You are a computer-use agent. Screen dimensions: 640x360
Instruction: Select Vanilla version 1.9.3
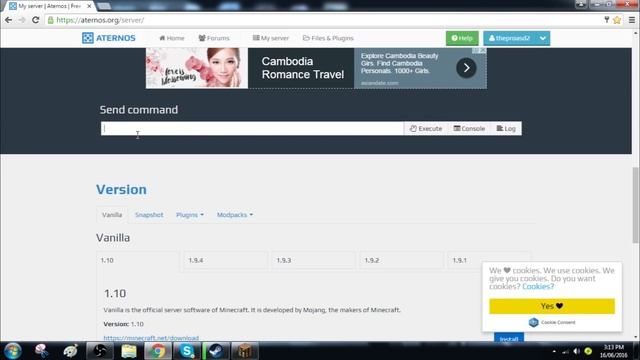click(x=313, y=260)
